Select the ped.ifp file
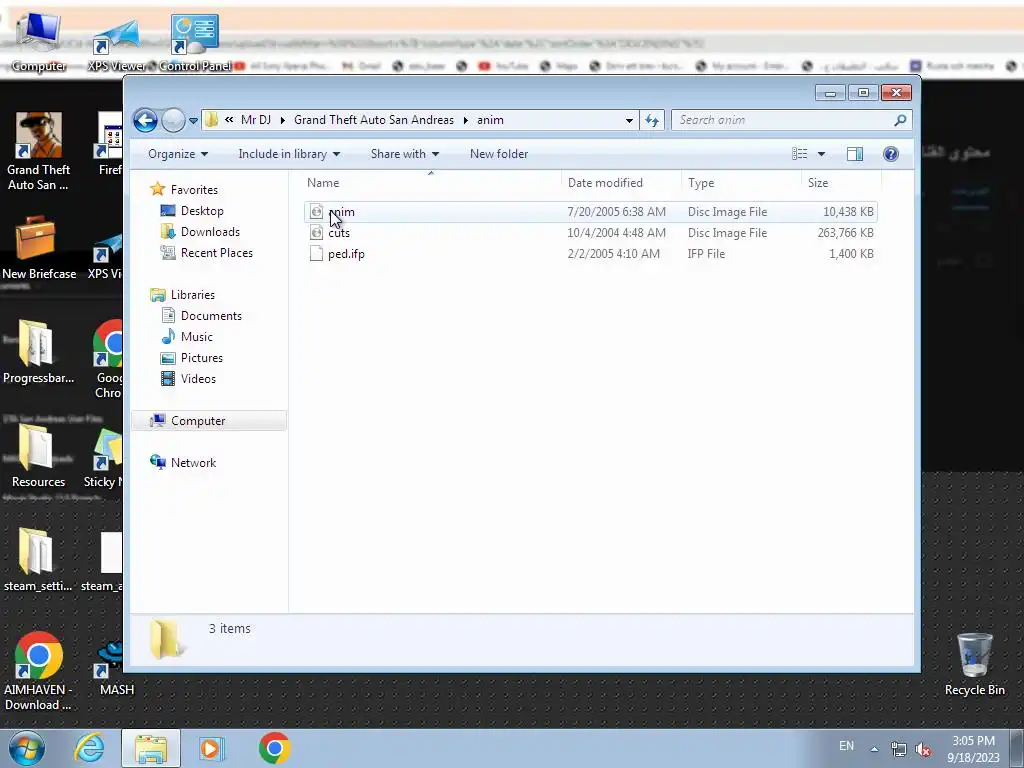This screenshot has height=768, width=1024. [590, 254]
